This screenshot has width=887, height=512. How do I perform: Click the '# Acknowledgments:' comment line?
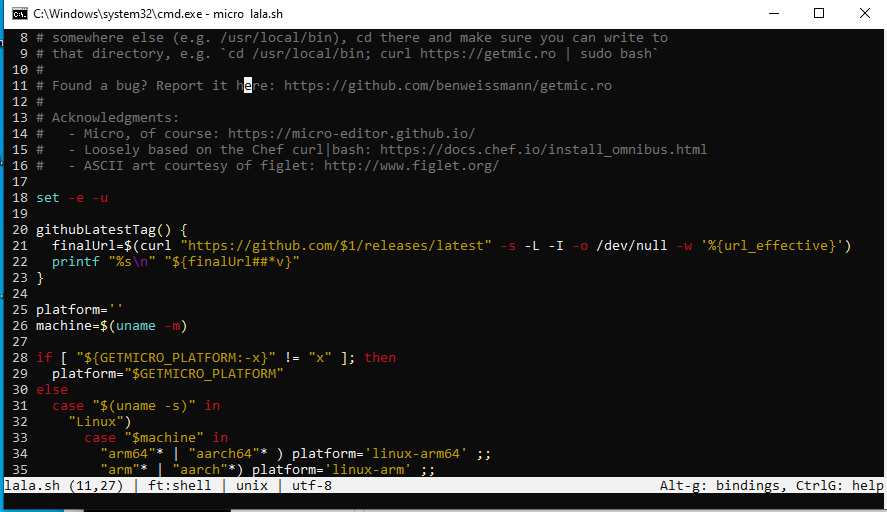[107, 118]
